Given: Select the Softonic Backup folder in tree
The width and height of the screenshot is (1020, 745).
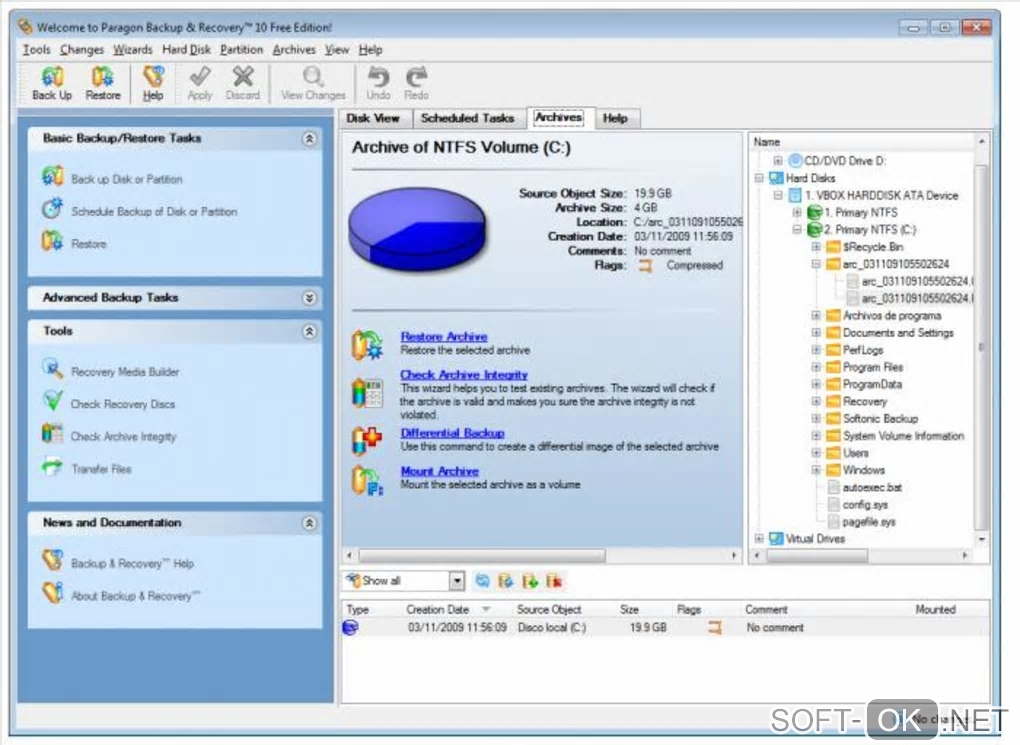Looking at the screenshot, I should pos(880,418).
